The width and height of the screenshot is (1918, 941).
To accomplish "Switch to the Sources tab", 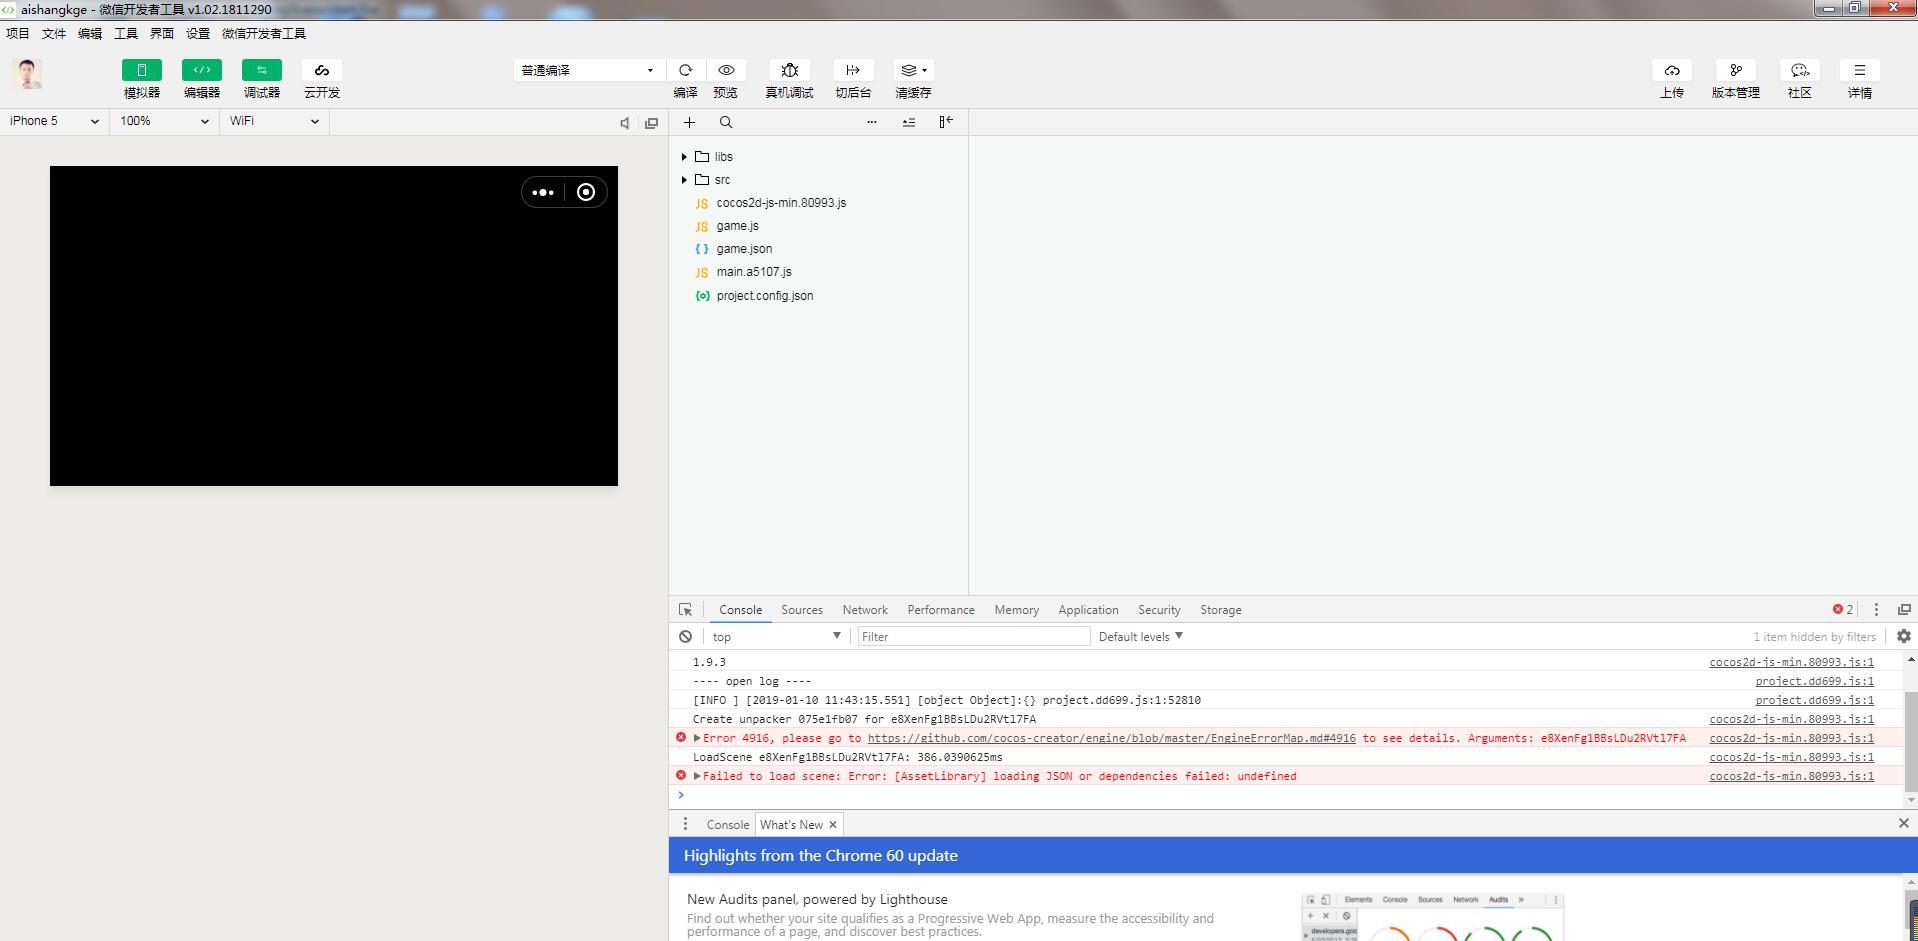I will [x=802, y=610].
